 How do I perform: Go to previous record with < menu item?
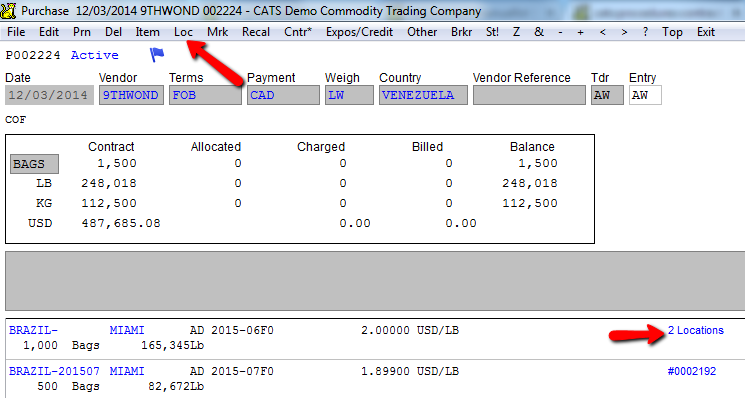pyautogui.click(x=602, y=32)
